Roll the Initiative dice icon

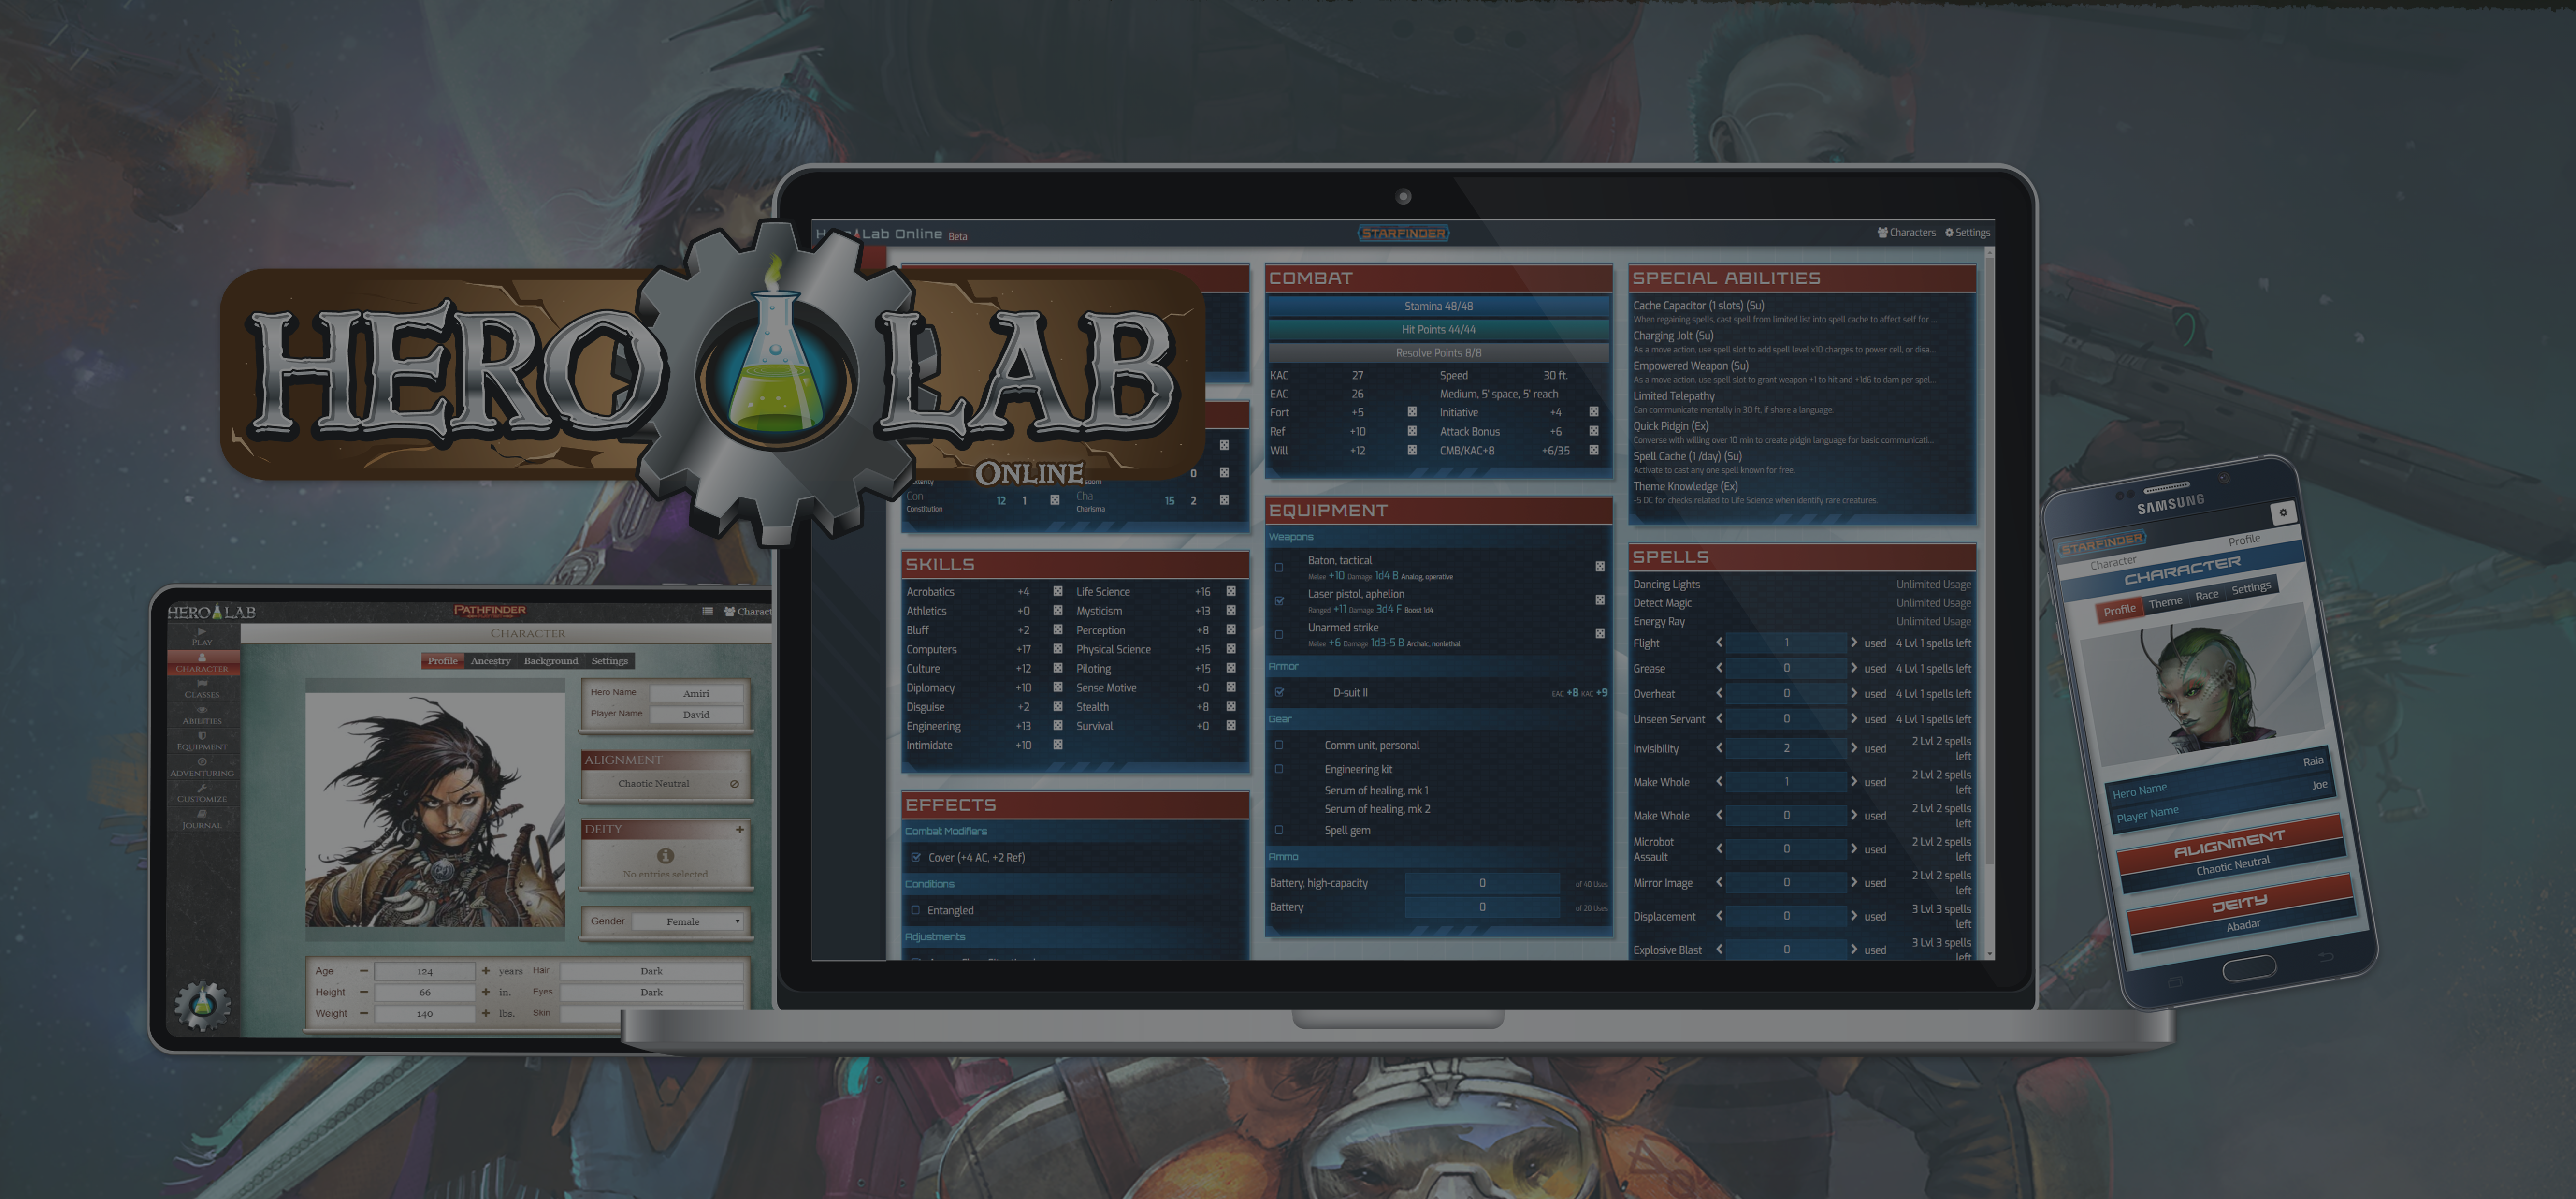(x=1594, y=412)
